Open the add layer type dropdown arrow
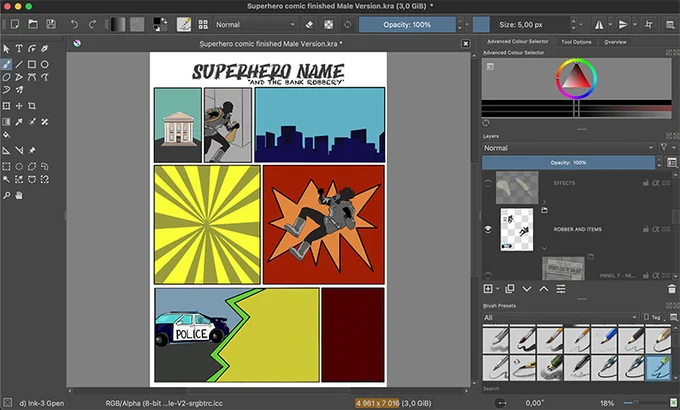This screenshot has width=680, height=410. (x=497, y=289)
